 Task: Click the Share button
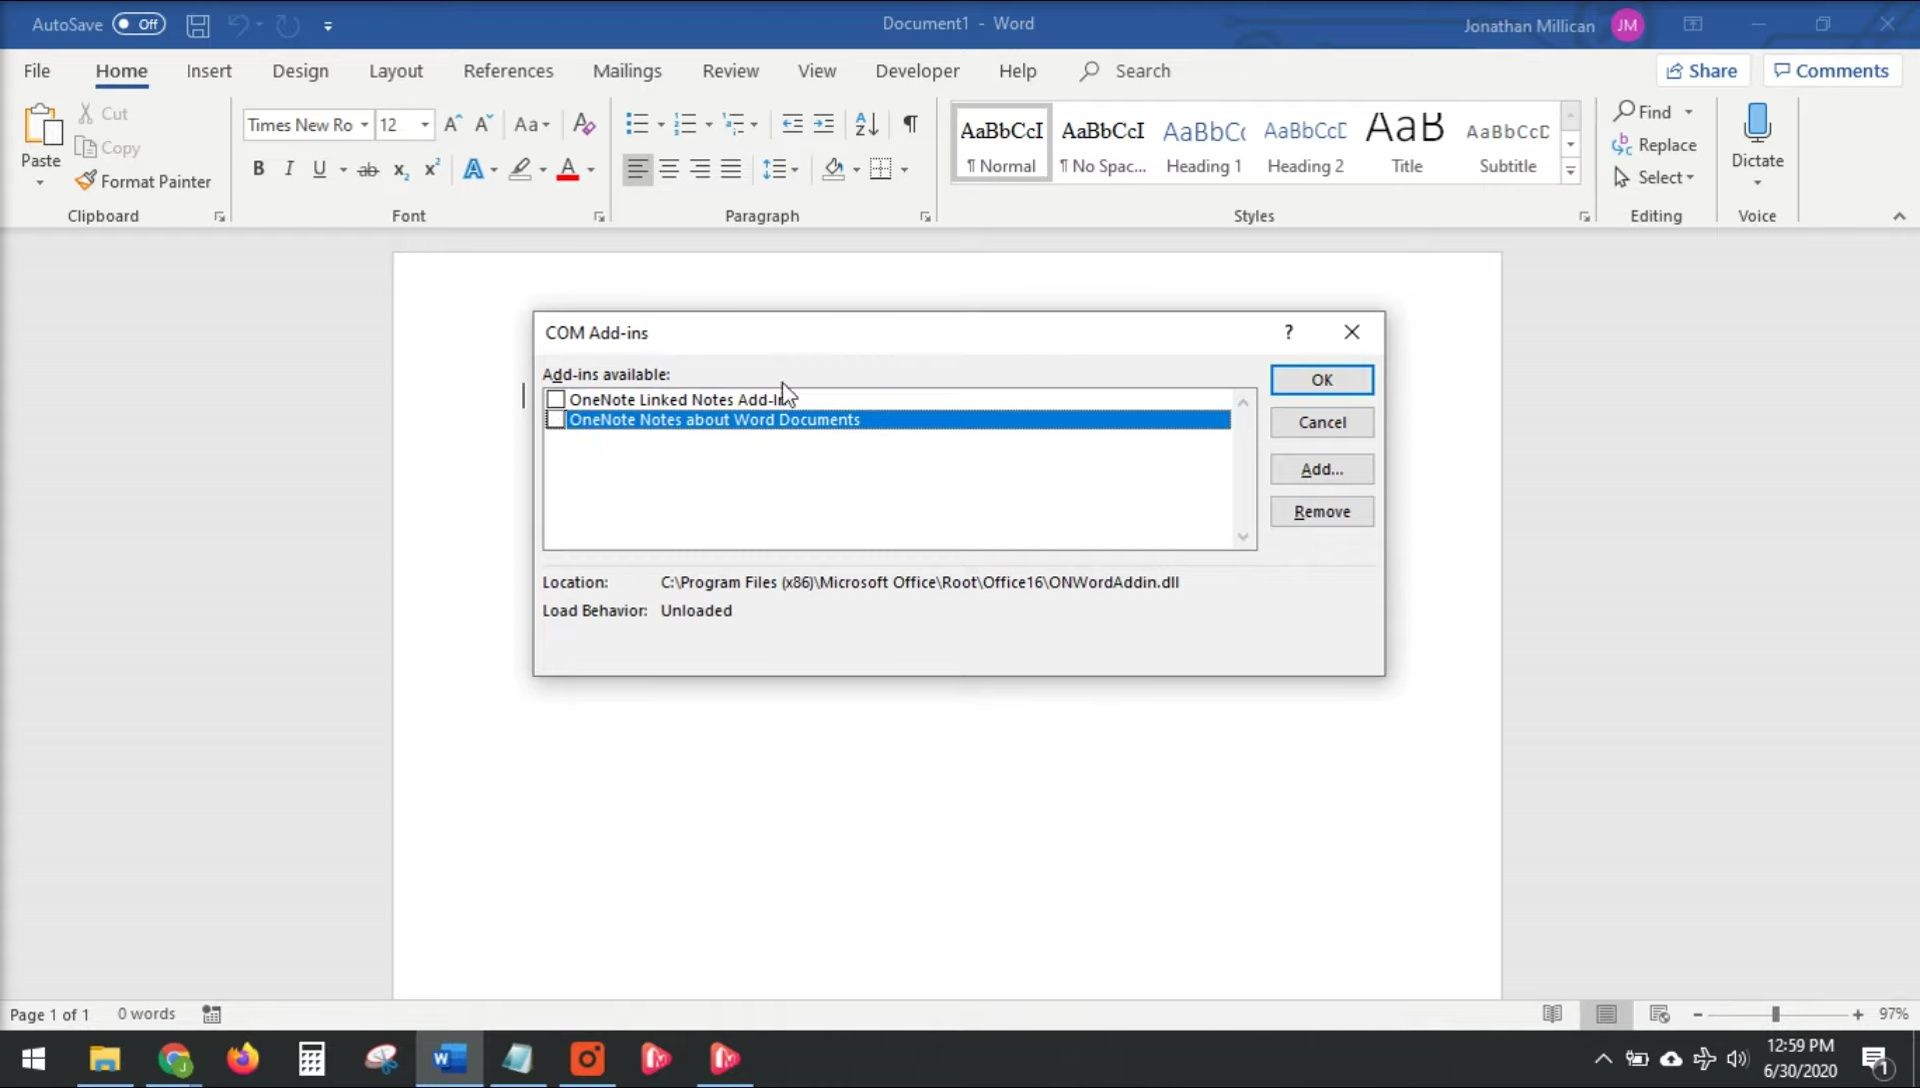click(x=1702, y=71)
